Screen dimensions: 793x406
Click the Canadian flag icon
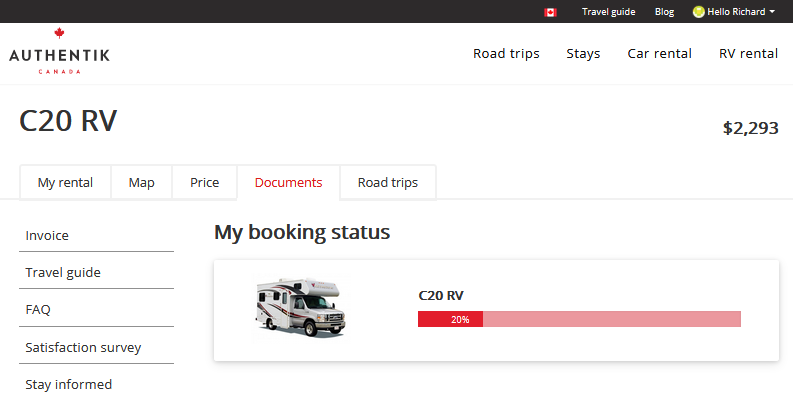tap(550, 12)
